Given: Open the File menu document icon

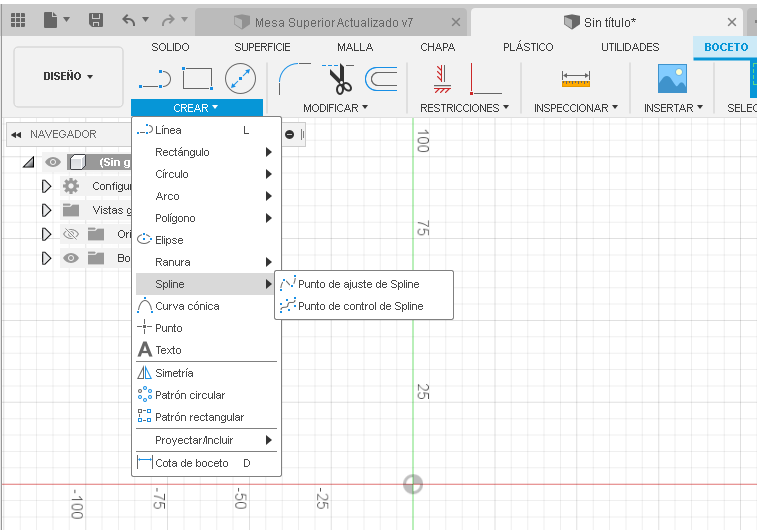Looking at the screenshot, I should (x=50, y=20).
